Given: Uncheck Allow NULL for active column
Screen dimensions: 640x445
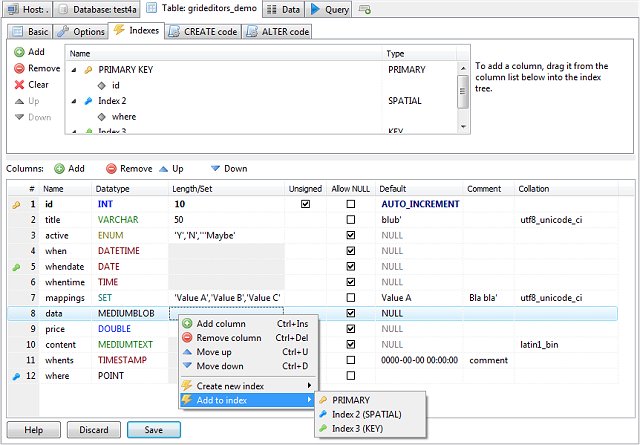Looking at the screenshot, I should pyautogui.click(x=350, y=236).
